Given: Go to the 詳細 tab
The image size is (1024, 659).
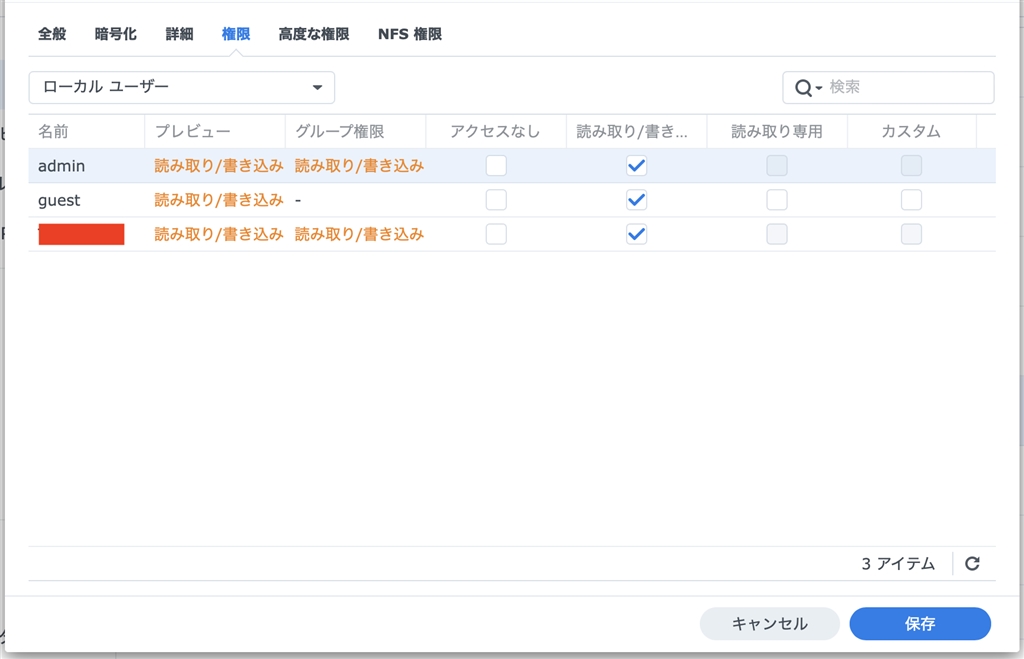Looking at the screenshot, I should tap(180, 34).
